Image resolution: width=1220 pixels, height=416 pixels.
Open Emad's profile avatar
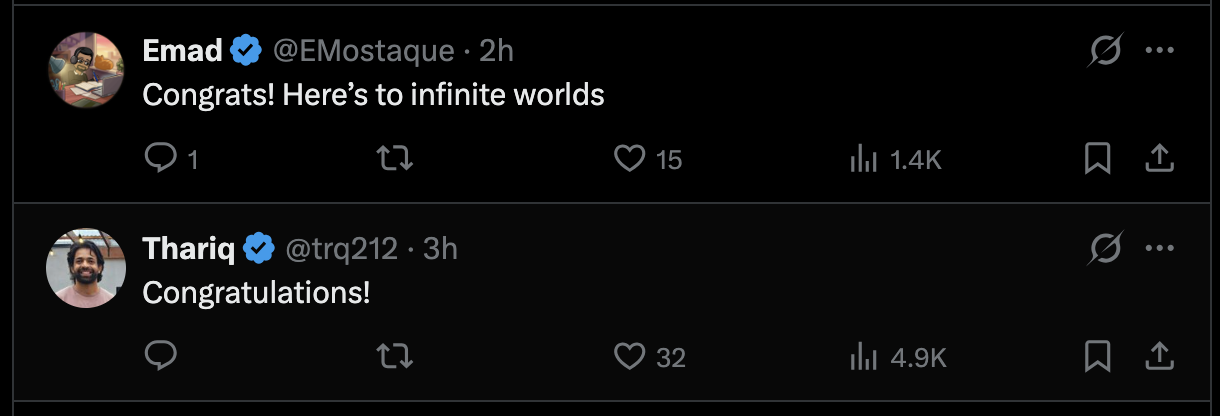85,69
